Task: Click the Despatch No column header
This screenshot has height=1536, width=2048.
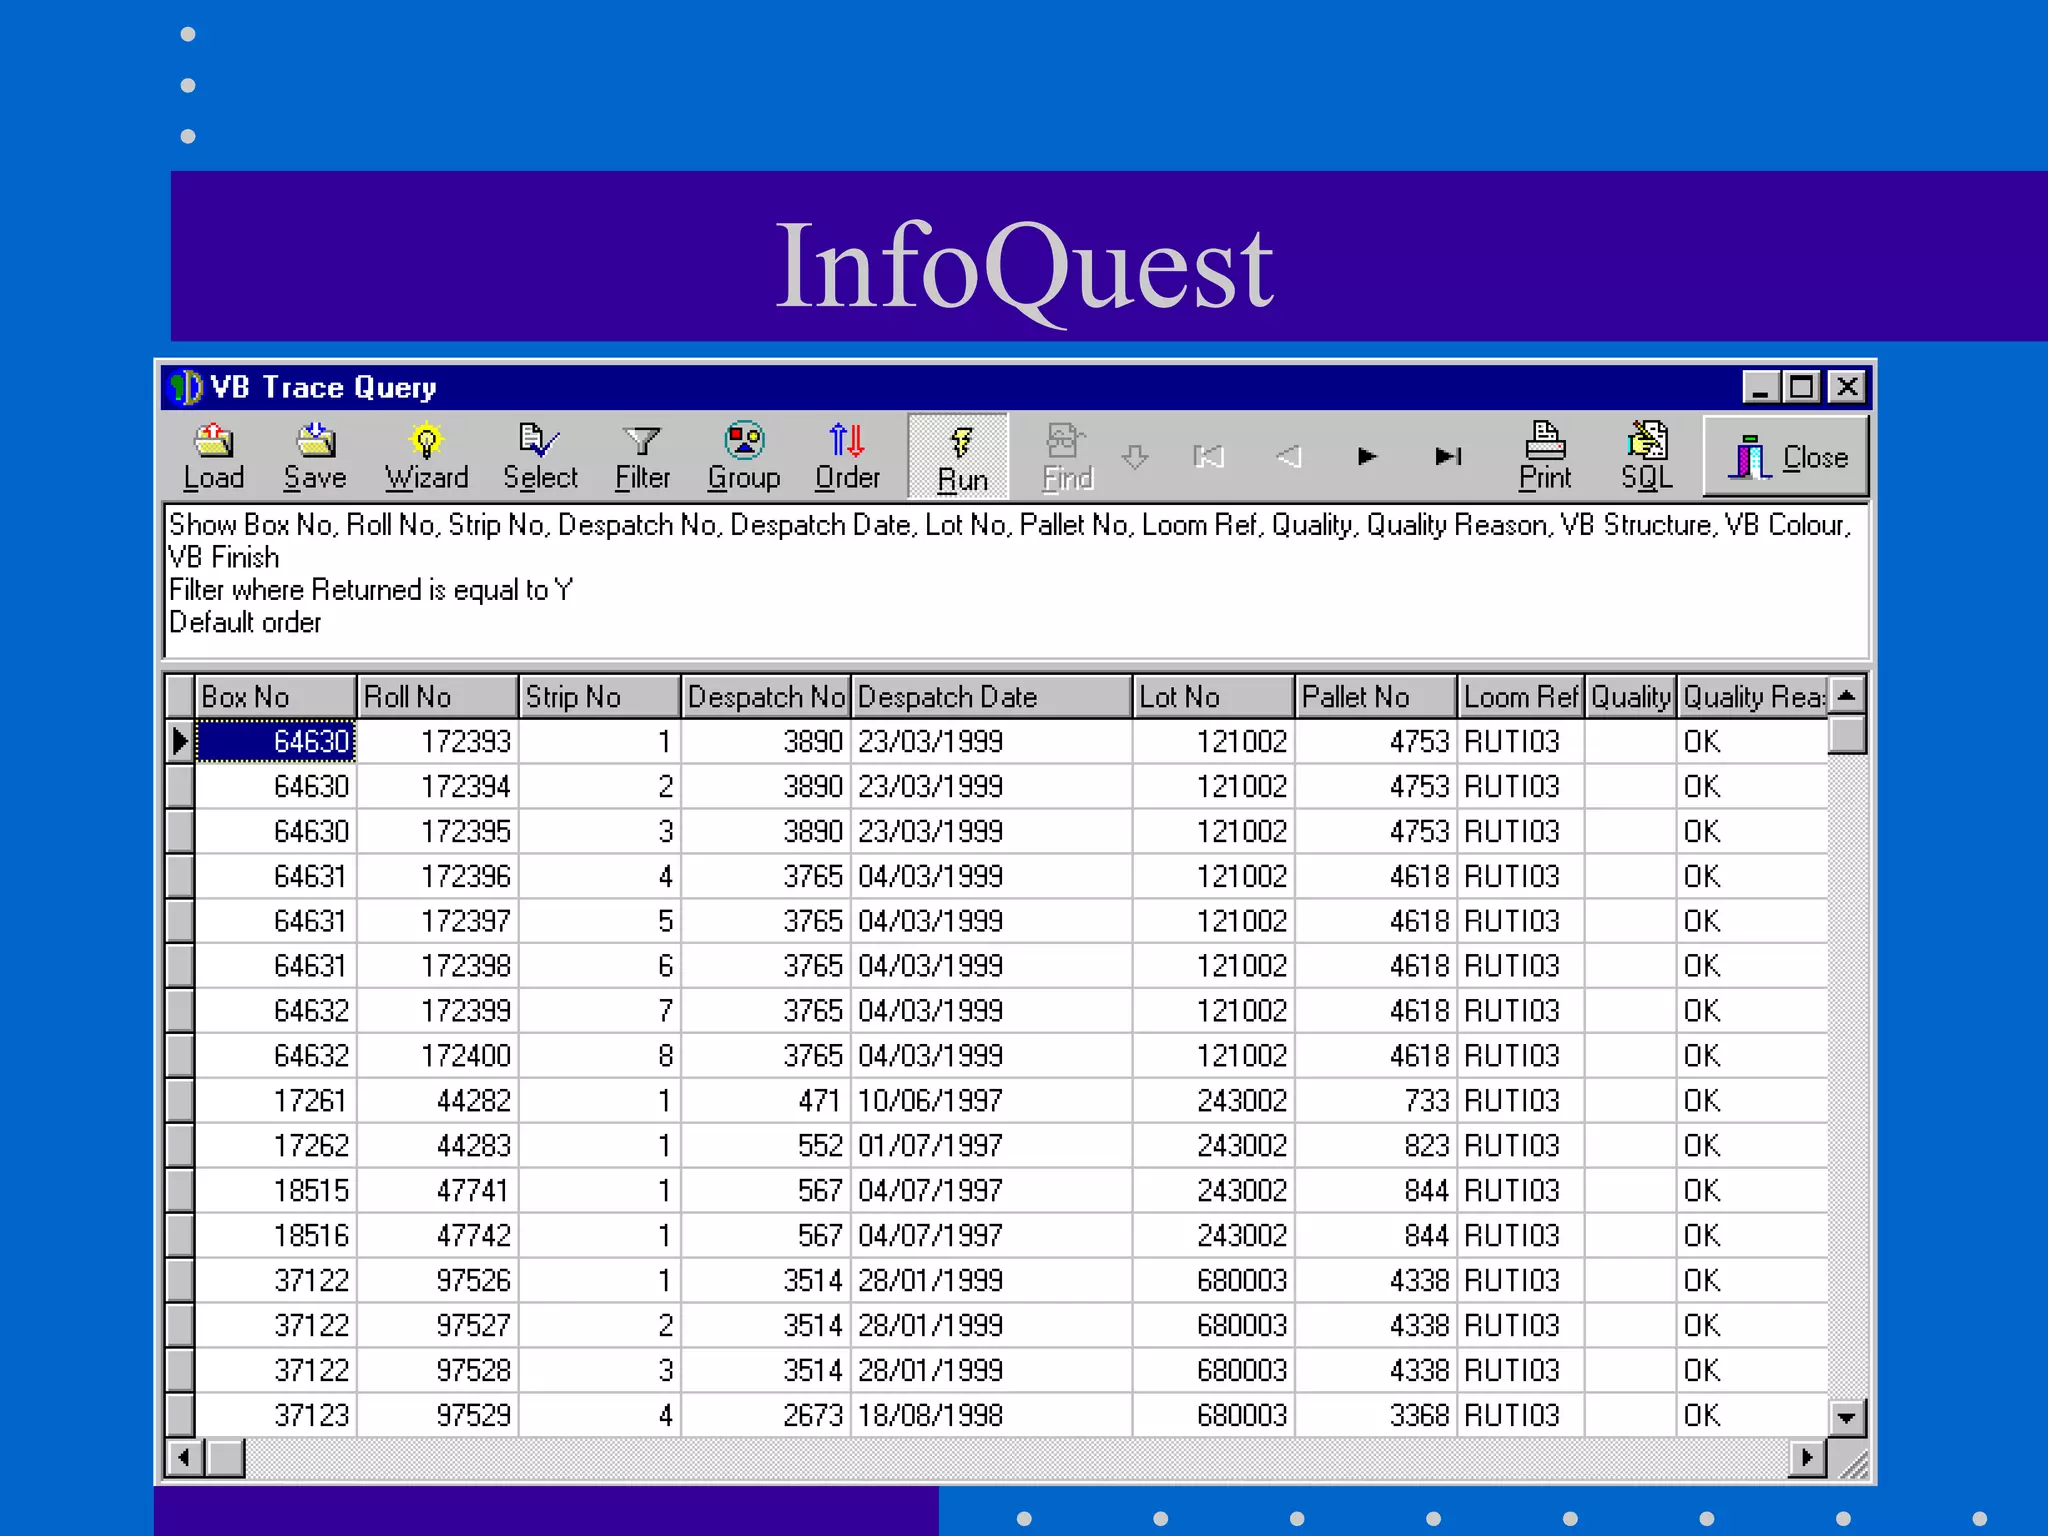Action: tap(766, 697)
